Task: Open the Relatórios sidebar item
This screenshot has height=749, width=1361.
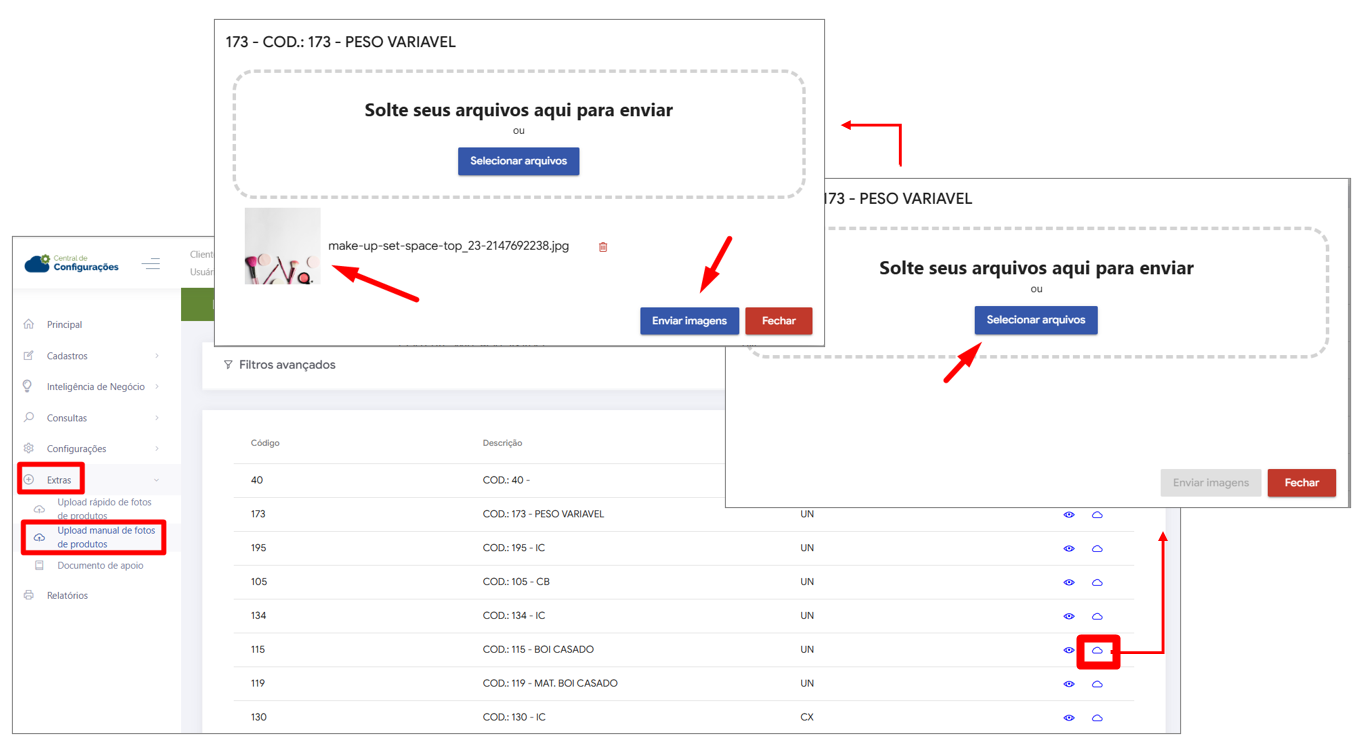Action: point(67,596)
